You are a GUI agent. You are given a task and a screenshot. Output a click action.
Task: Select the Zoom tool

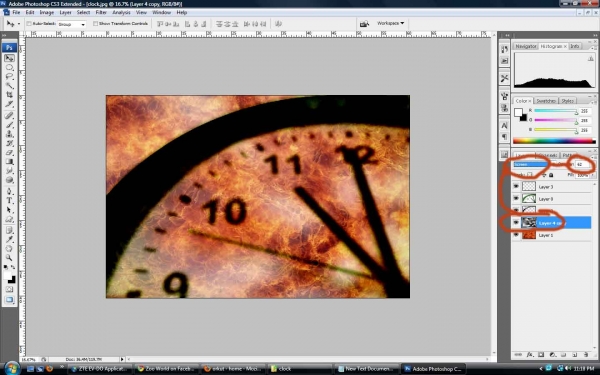9,258
